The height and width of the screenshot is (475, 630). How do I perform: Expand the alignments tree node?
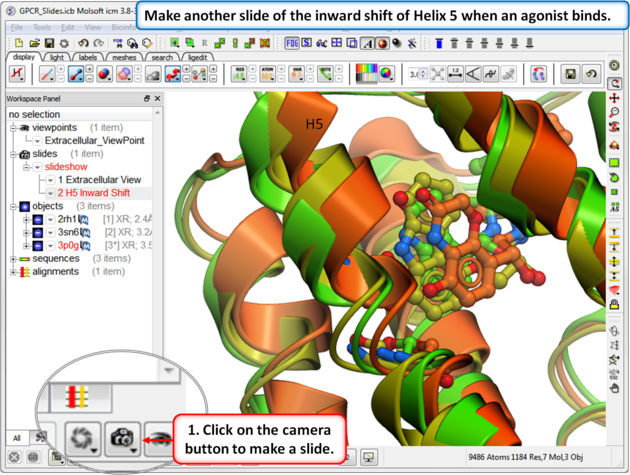tap(13, 271)
